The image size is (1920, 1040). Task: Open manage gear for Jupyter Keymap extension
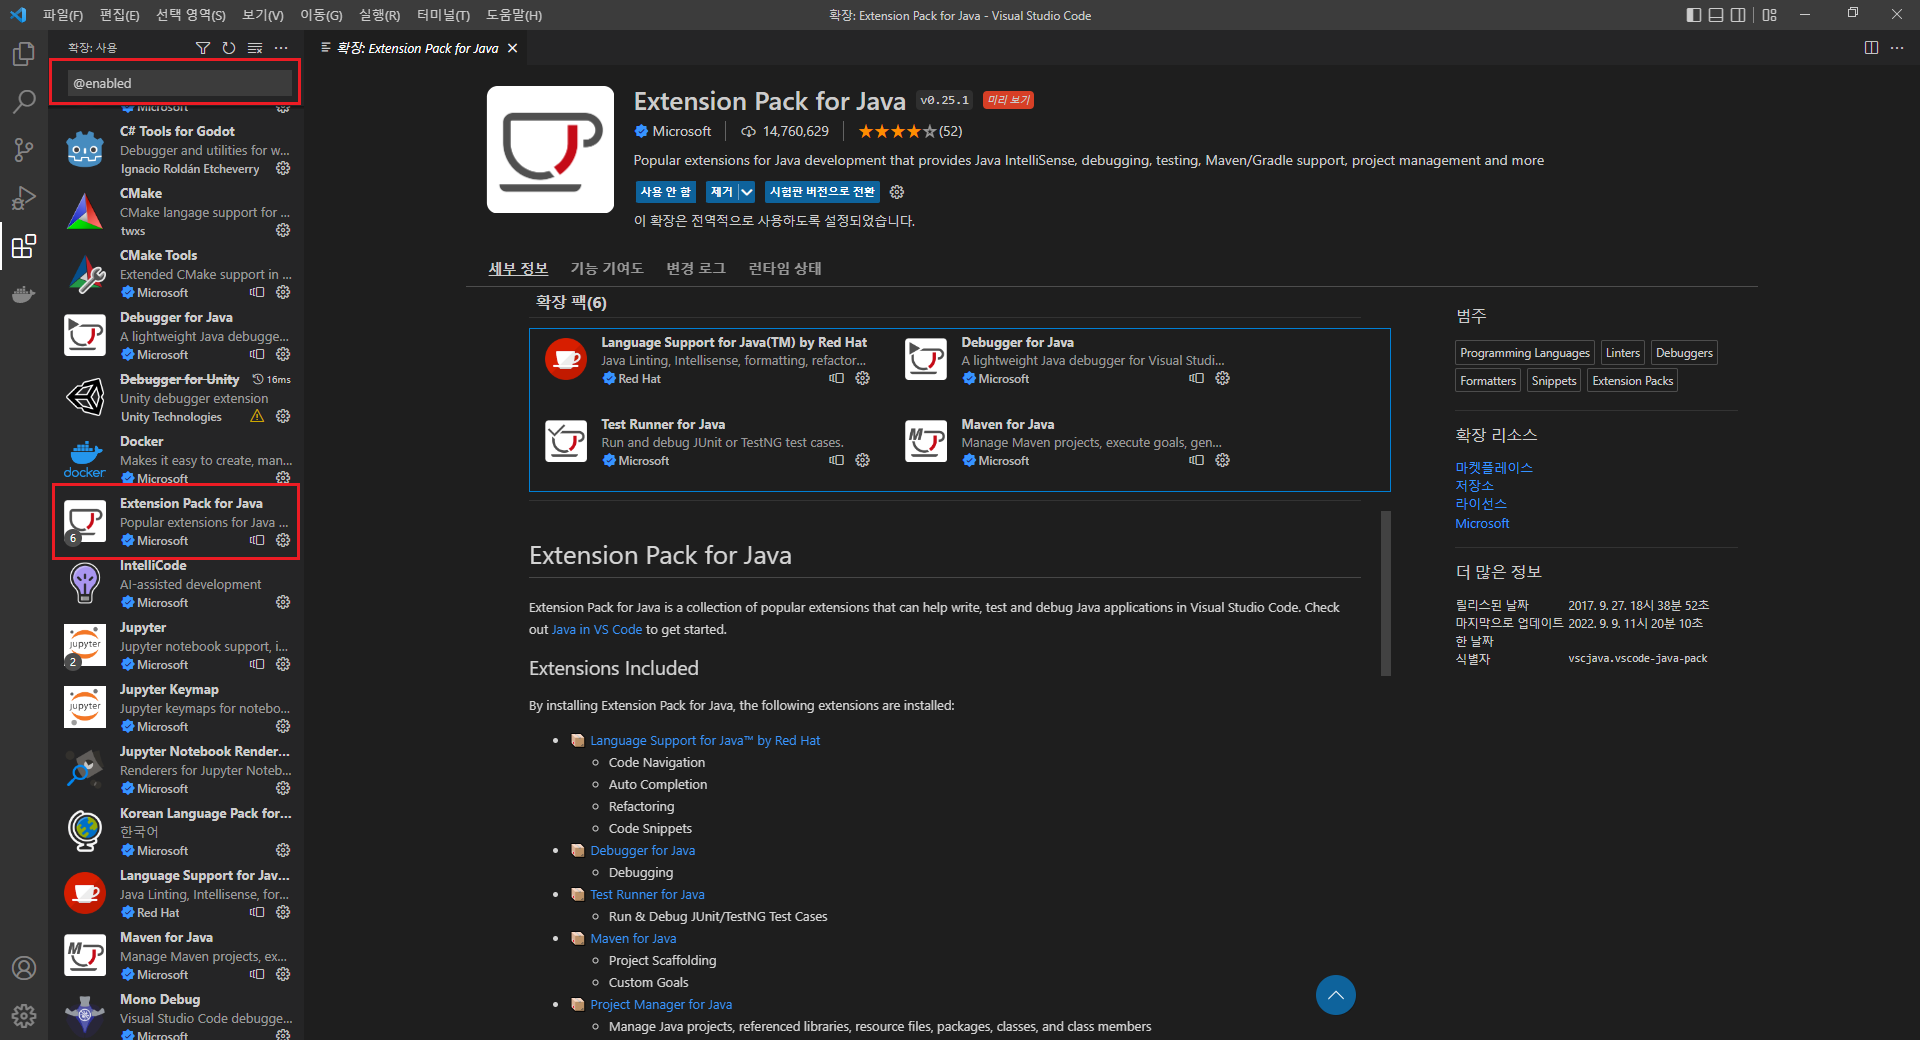point(283,726)
